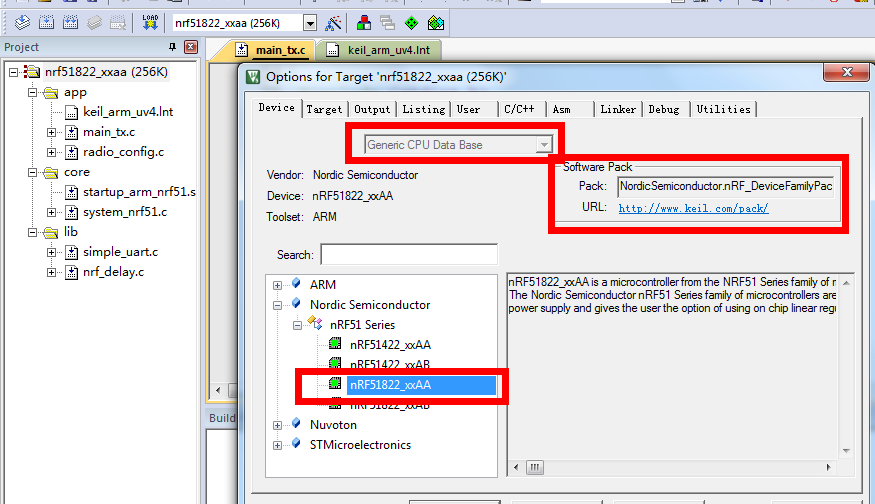Collapse the lib group in Project tree
Viewport: 875px width, 504px height.
tap(33, 232)
